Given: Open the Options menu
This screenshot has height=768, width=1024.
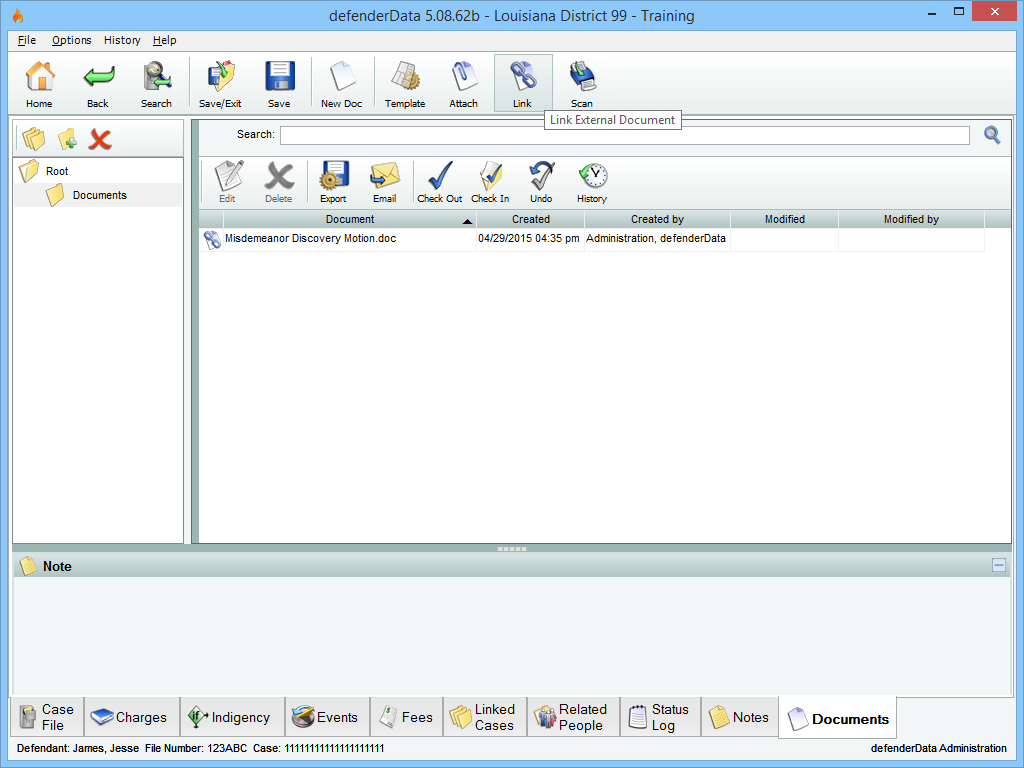Looking at the screenshot, I should click(x=72, y=40).
